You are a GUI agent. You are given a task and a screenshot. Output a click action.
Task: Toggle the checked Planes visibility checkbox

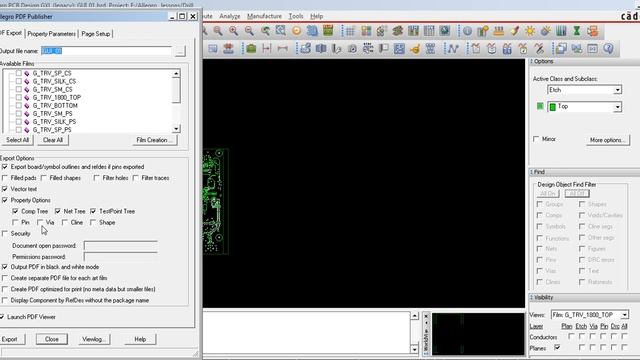[557, 348]
